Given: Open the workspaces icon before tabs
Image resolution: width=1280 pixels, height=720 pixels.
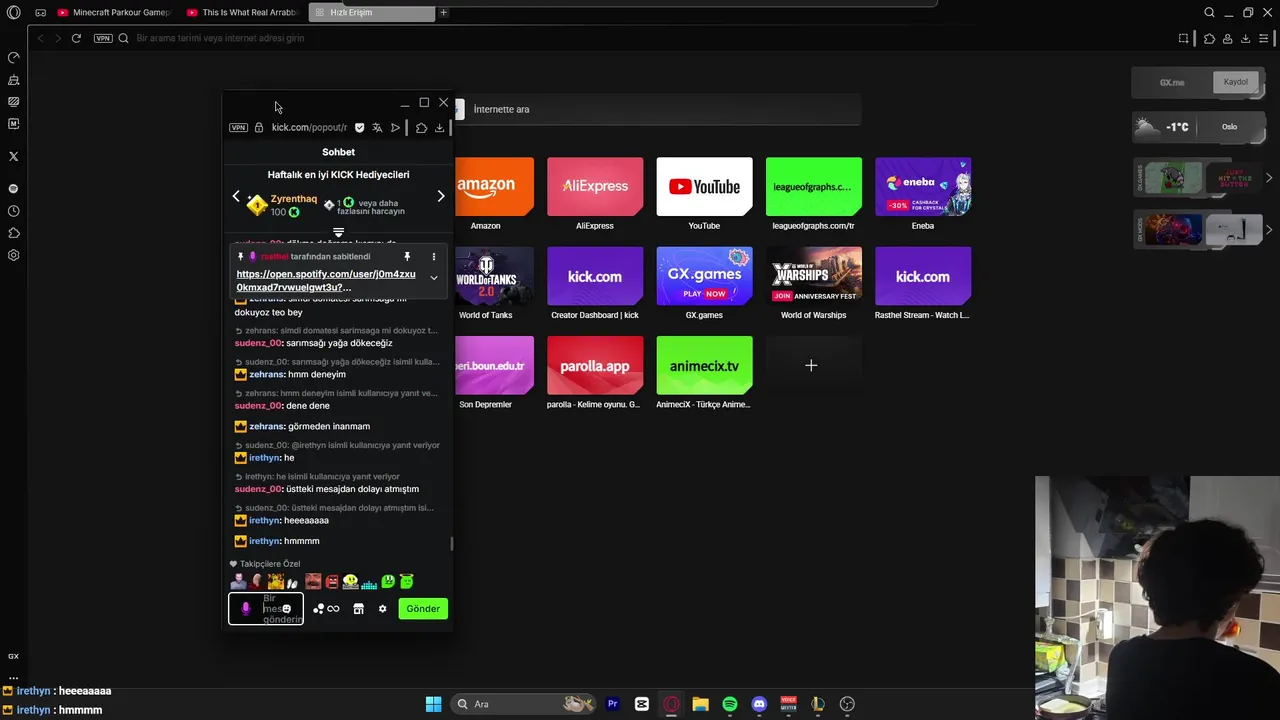Looking at the screenshot, I should [40, 13].
